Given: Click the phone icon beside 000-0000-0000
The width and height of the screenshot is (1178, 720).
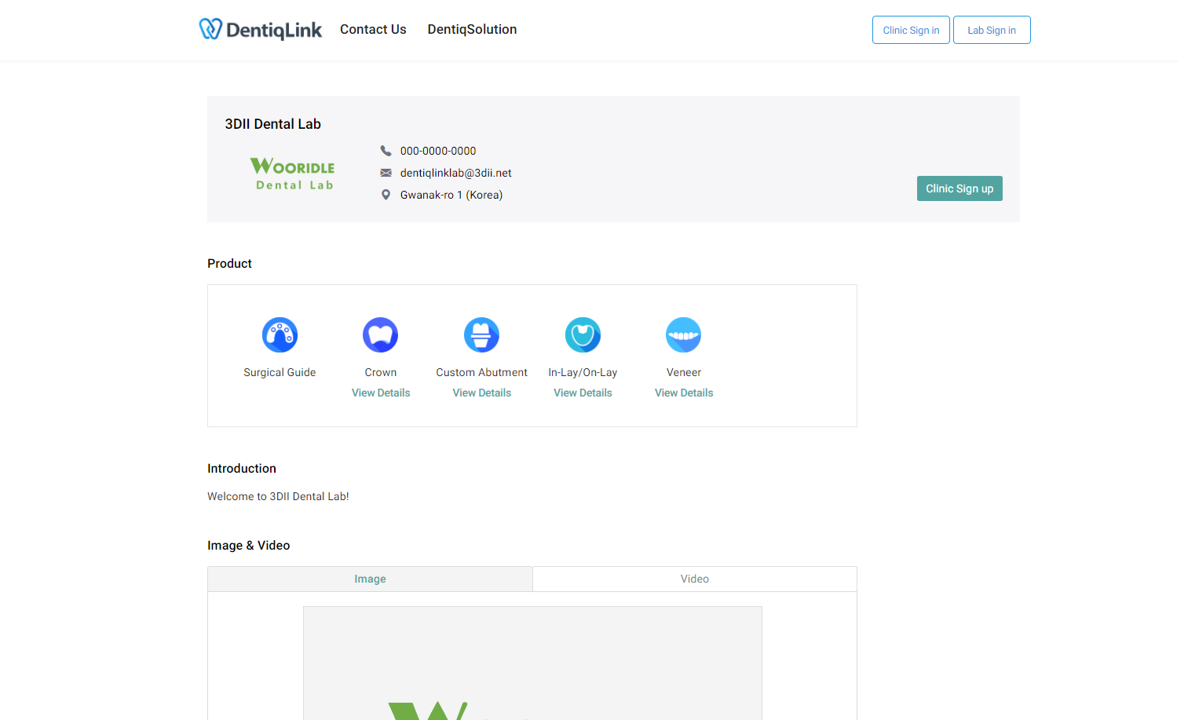Looking at the screenshot, I should coord(386,150).
